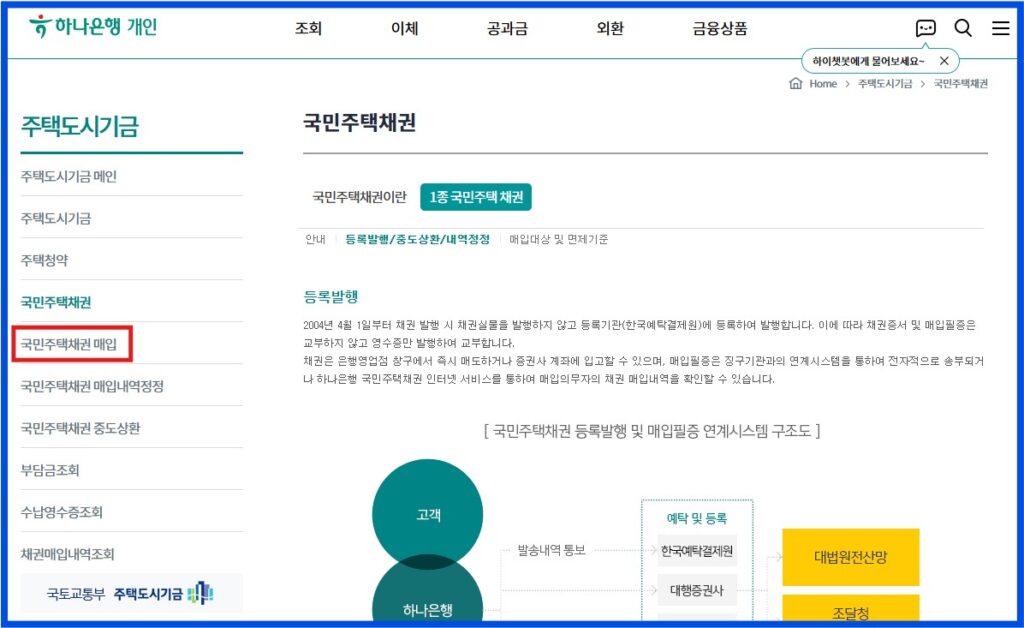Image resolution: width=1024 pixels, height=628 pixels.
Task: Open 국민주택채권 매입 sidebar item
Action: tap(69, 344)
